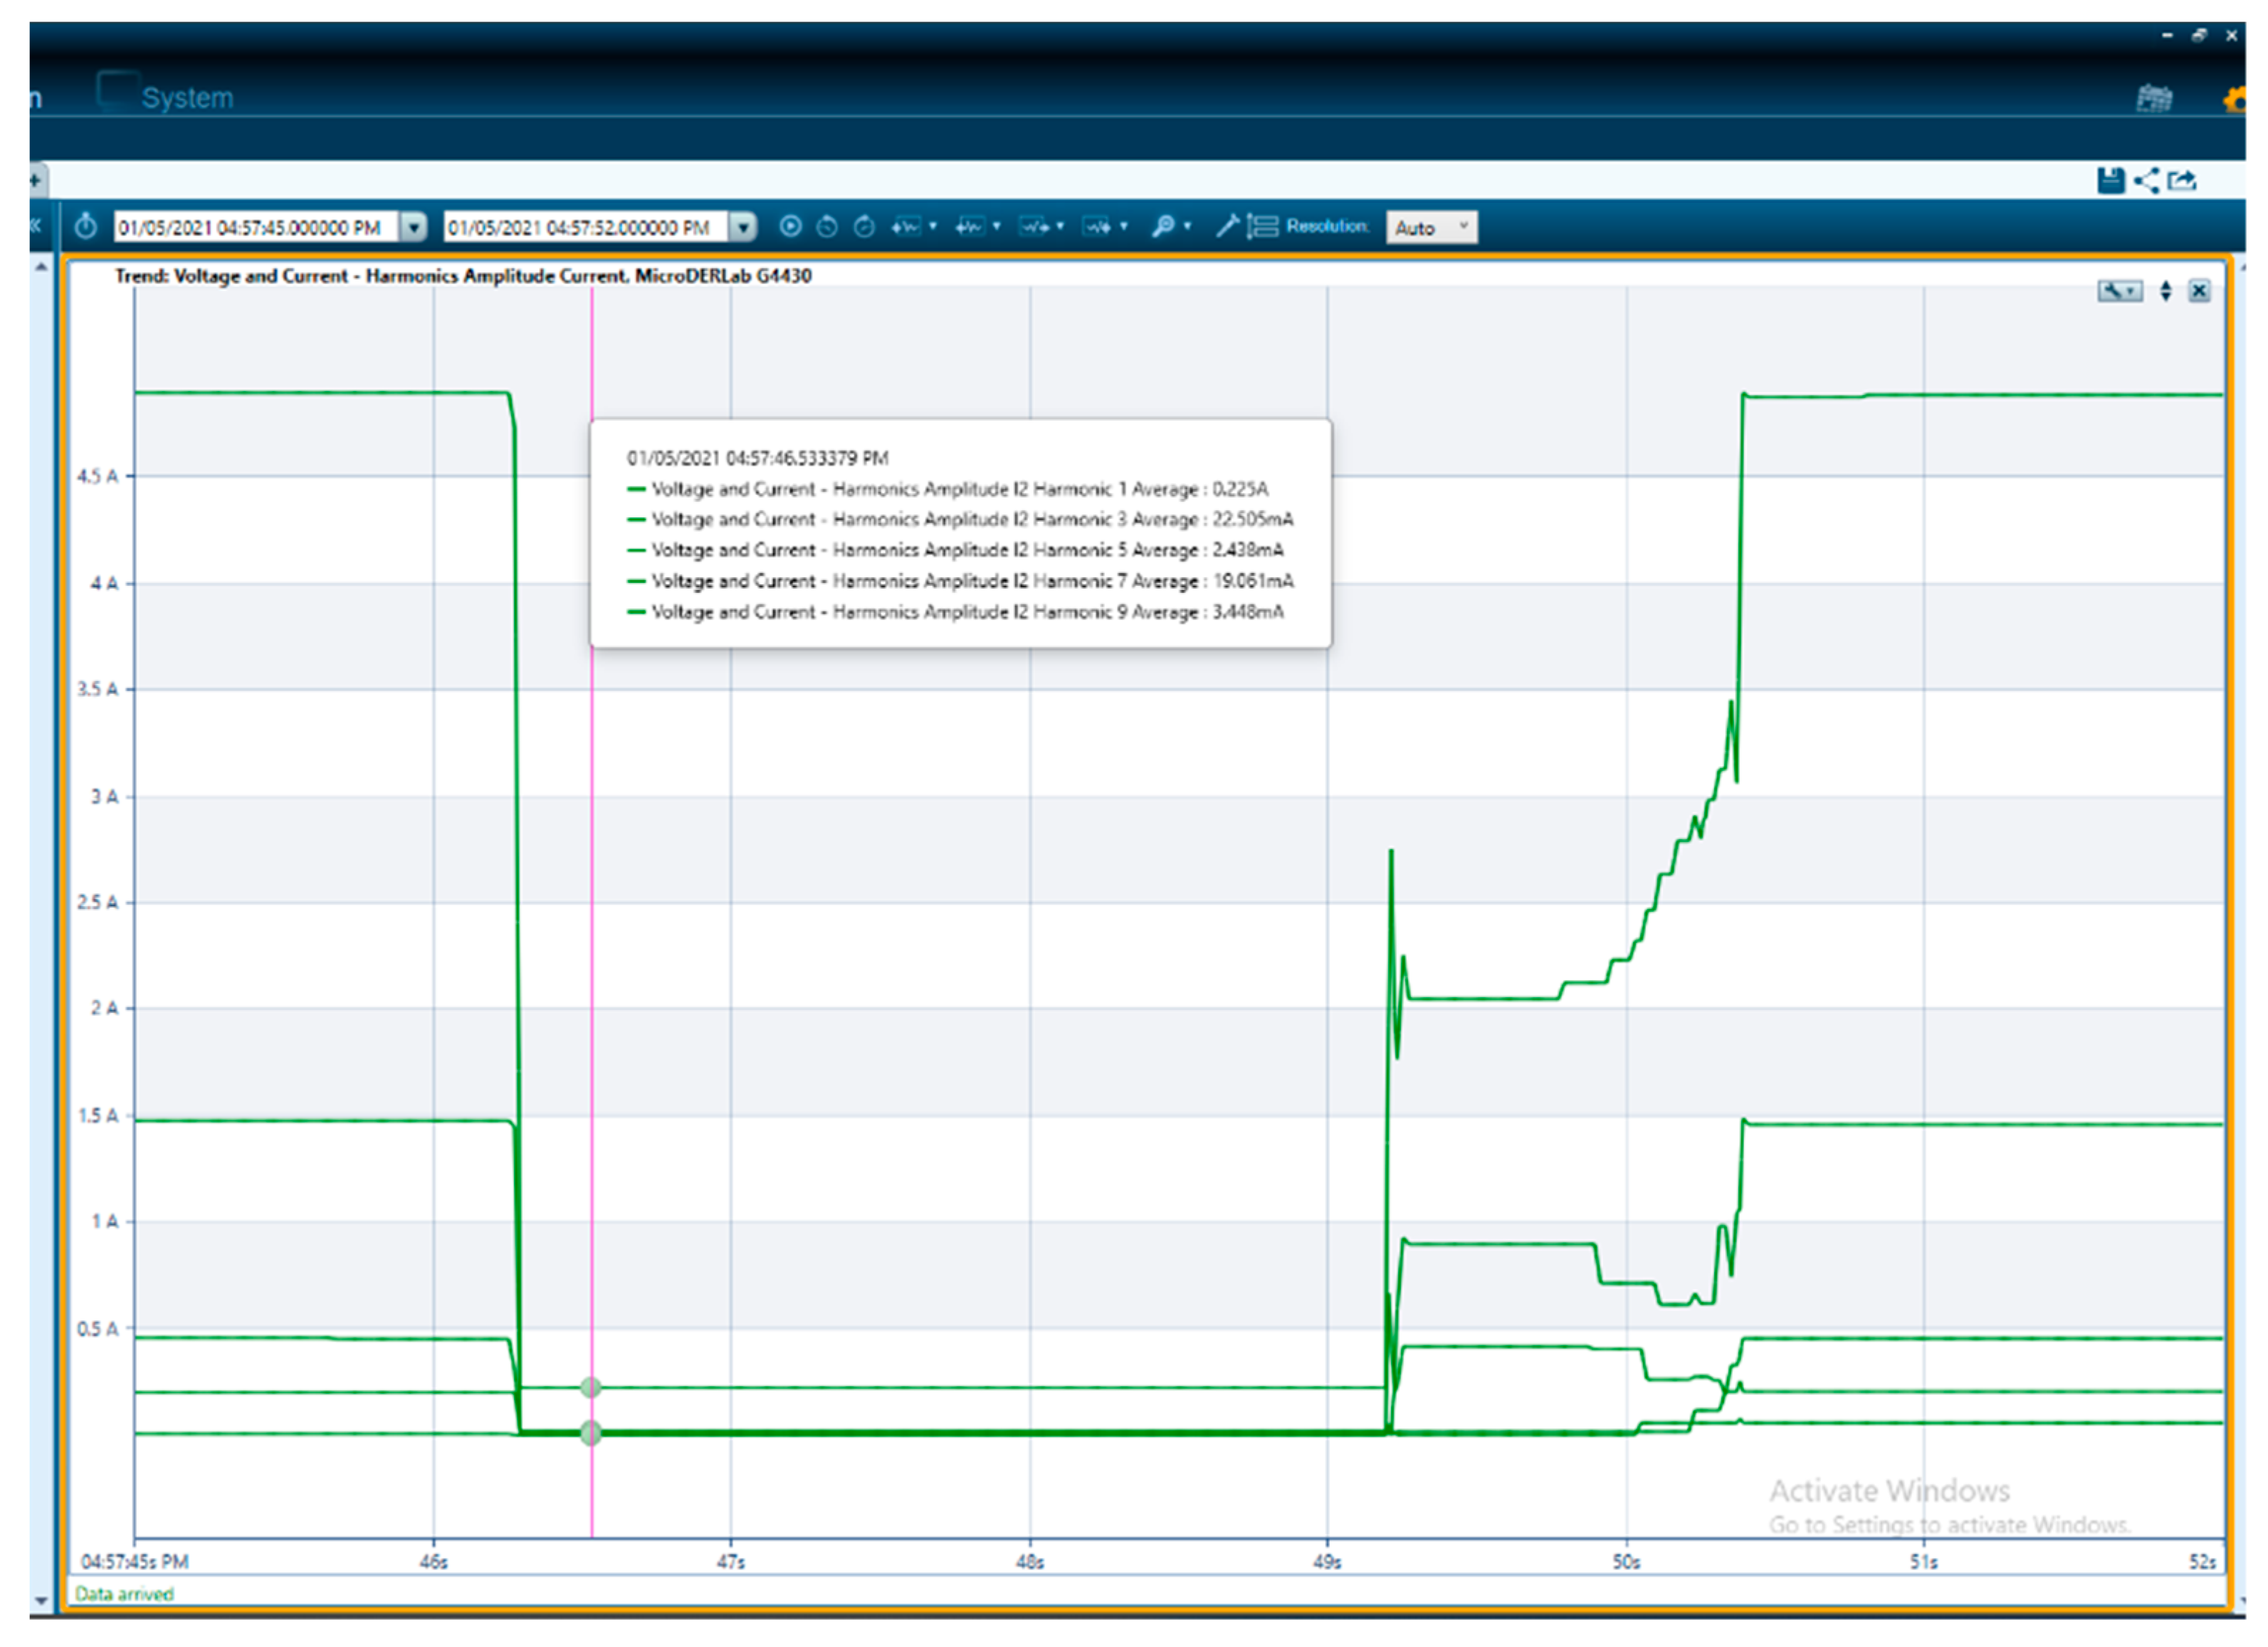Click the chart up-down reorder arrows
Image resolution: width=2268 pixels, height=1647 pixels.
2165,291
